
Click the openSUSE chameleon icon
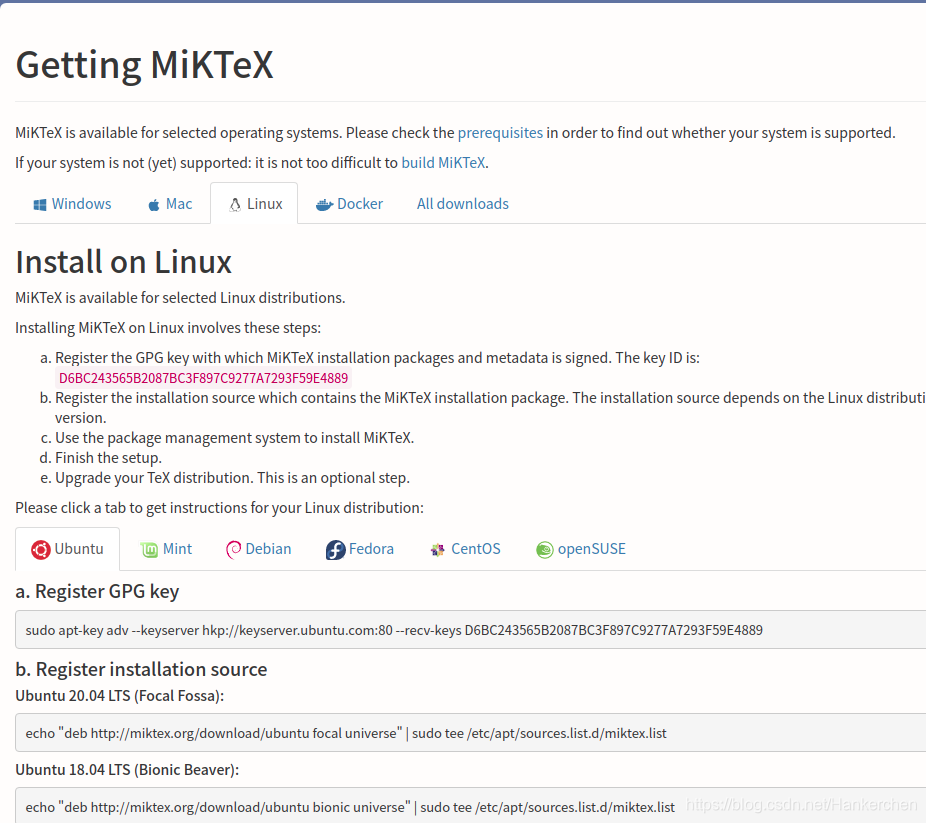click(544, 550)
